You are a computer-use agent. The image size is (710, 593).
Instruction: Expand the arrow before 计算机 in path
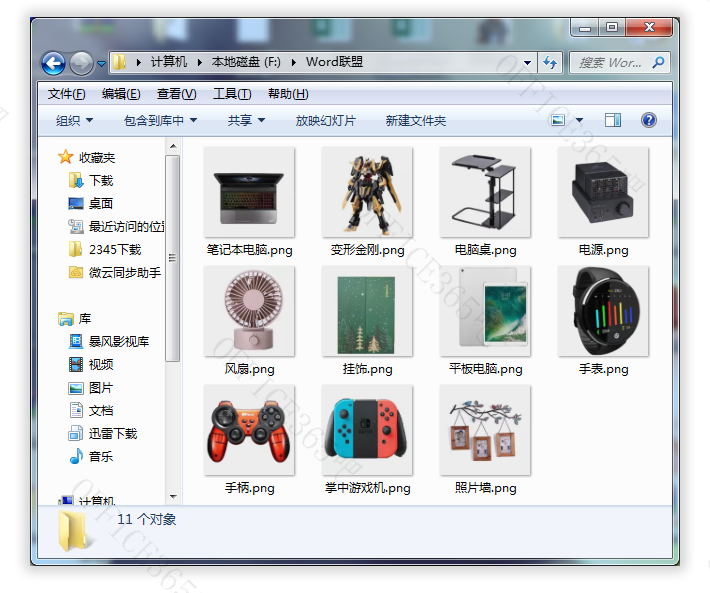tap(139, 62)
